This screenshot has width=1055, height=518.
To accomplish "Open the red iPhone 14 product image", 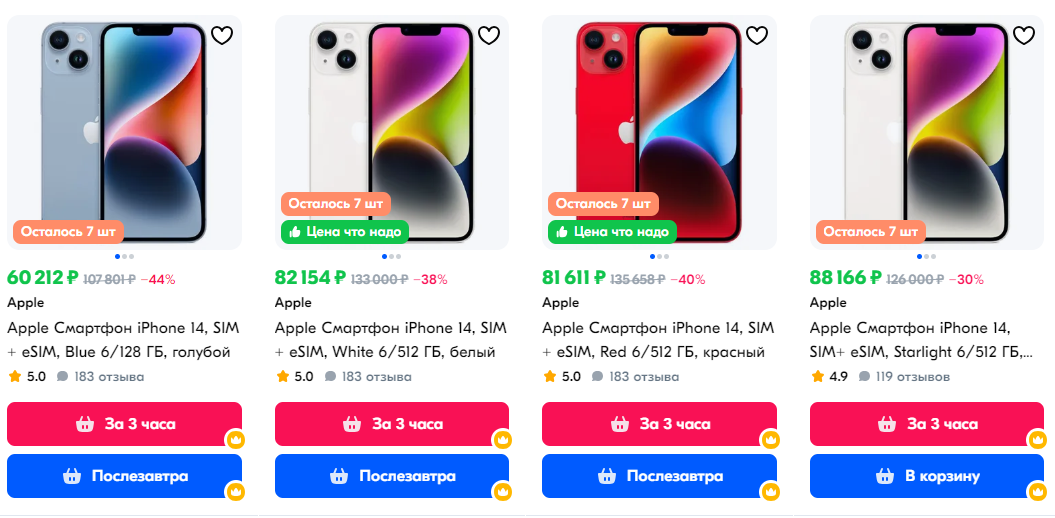I will (659, 133).
